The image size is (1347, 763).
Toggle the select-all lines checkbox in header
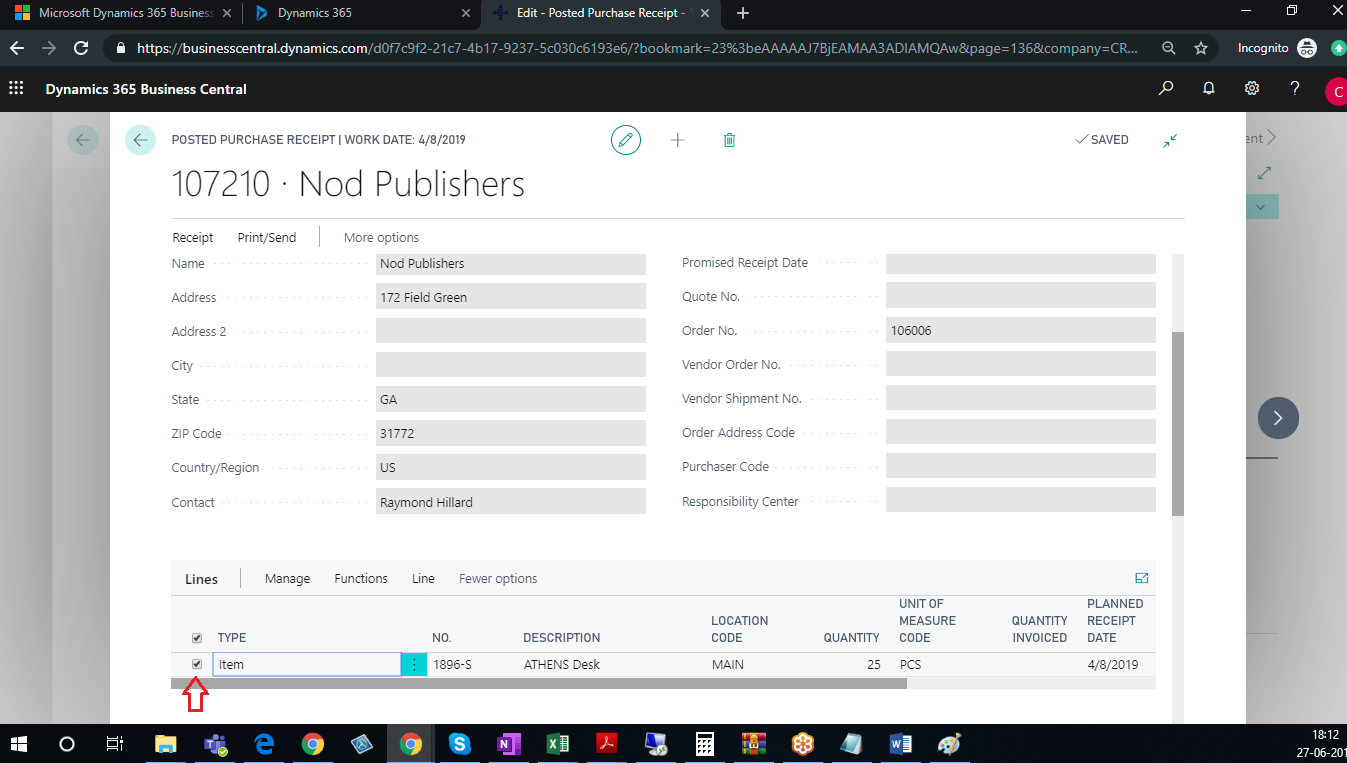[x=197, y=638]
